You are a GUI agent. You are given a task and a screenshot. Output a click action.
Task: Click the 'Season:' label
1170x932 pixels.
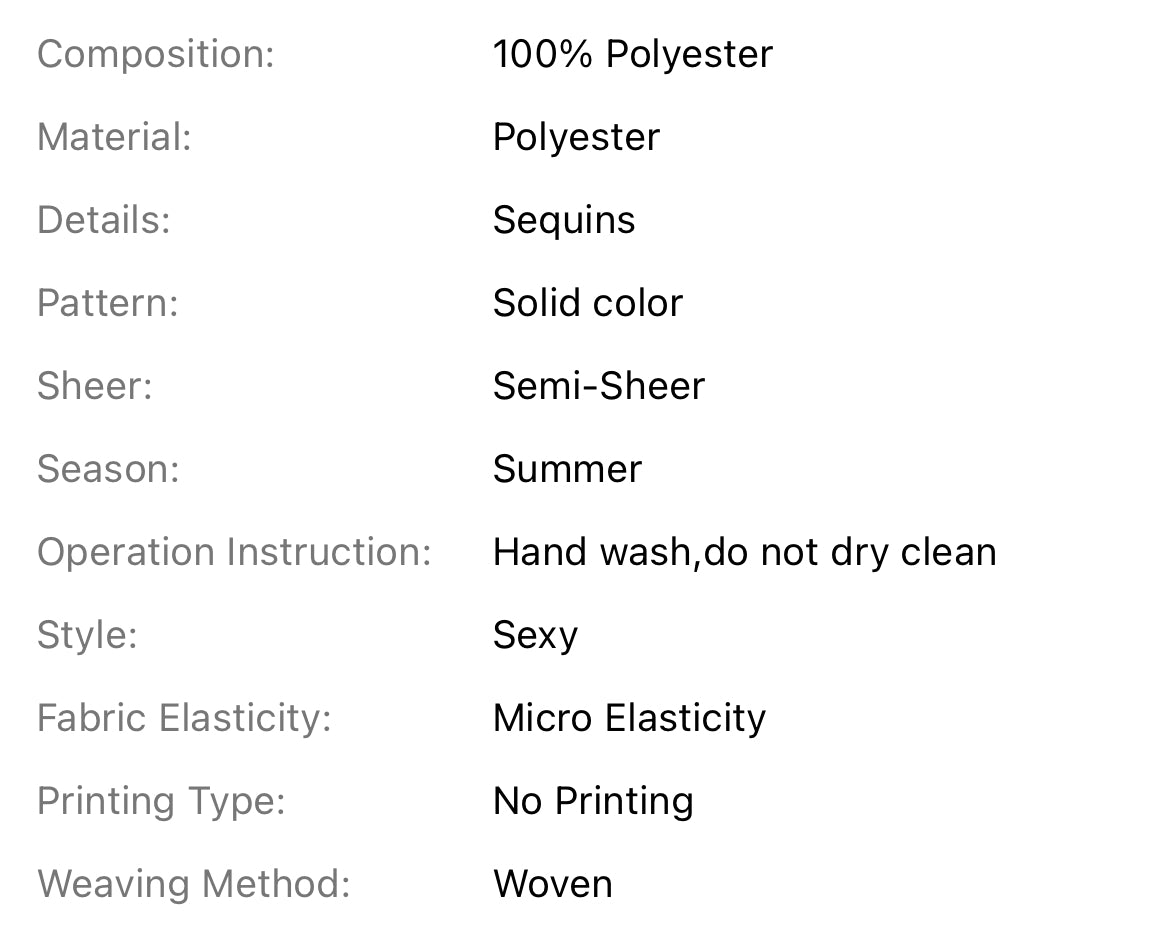(x=108, y=469)
